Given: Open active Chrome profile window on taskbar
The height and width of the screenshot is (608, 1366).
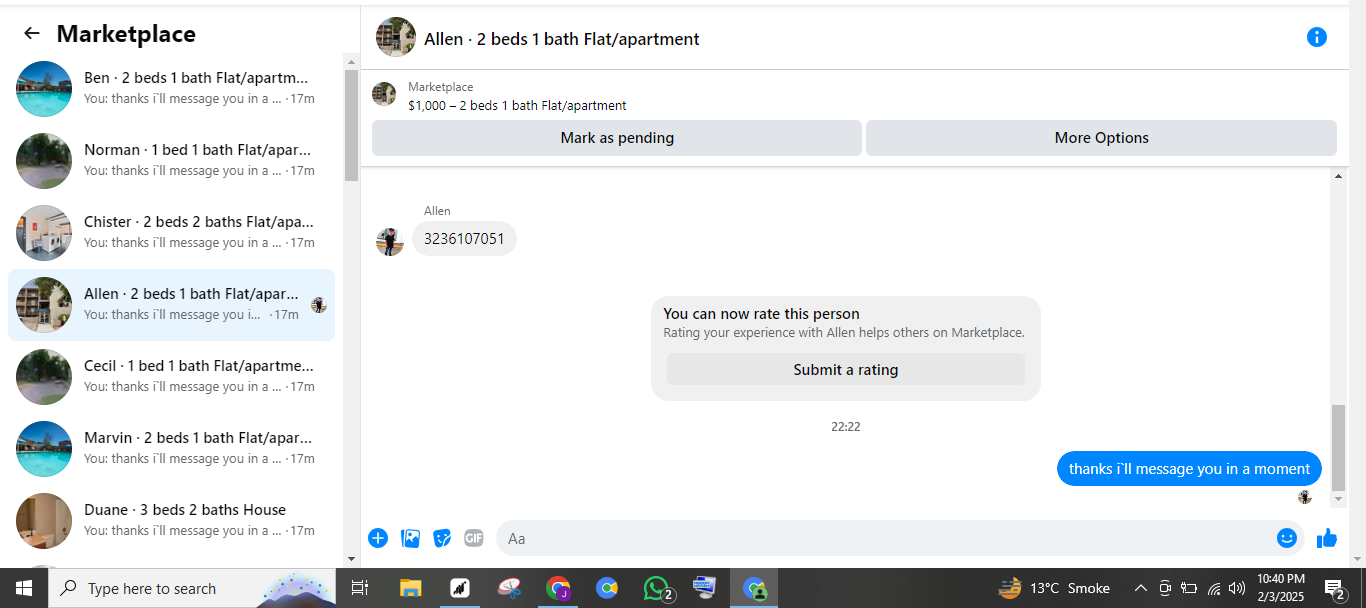Looking at the screenshot, I should pos(754,588).
